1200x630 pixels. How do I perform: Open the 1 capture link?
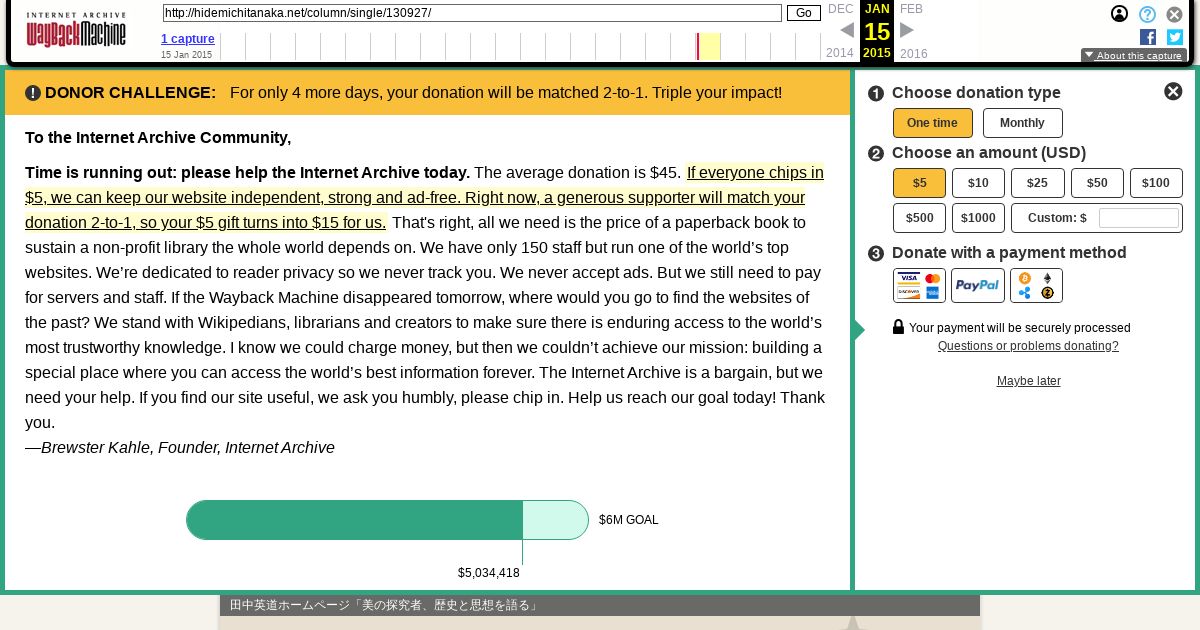pos(188,39)
